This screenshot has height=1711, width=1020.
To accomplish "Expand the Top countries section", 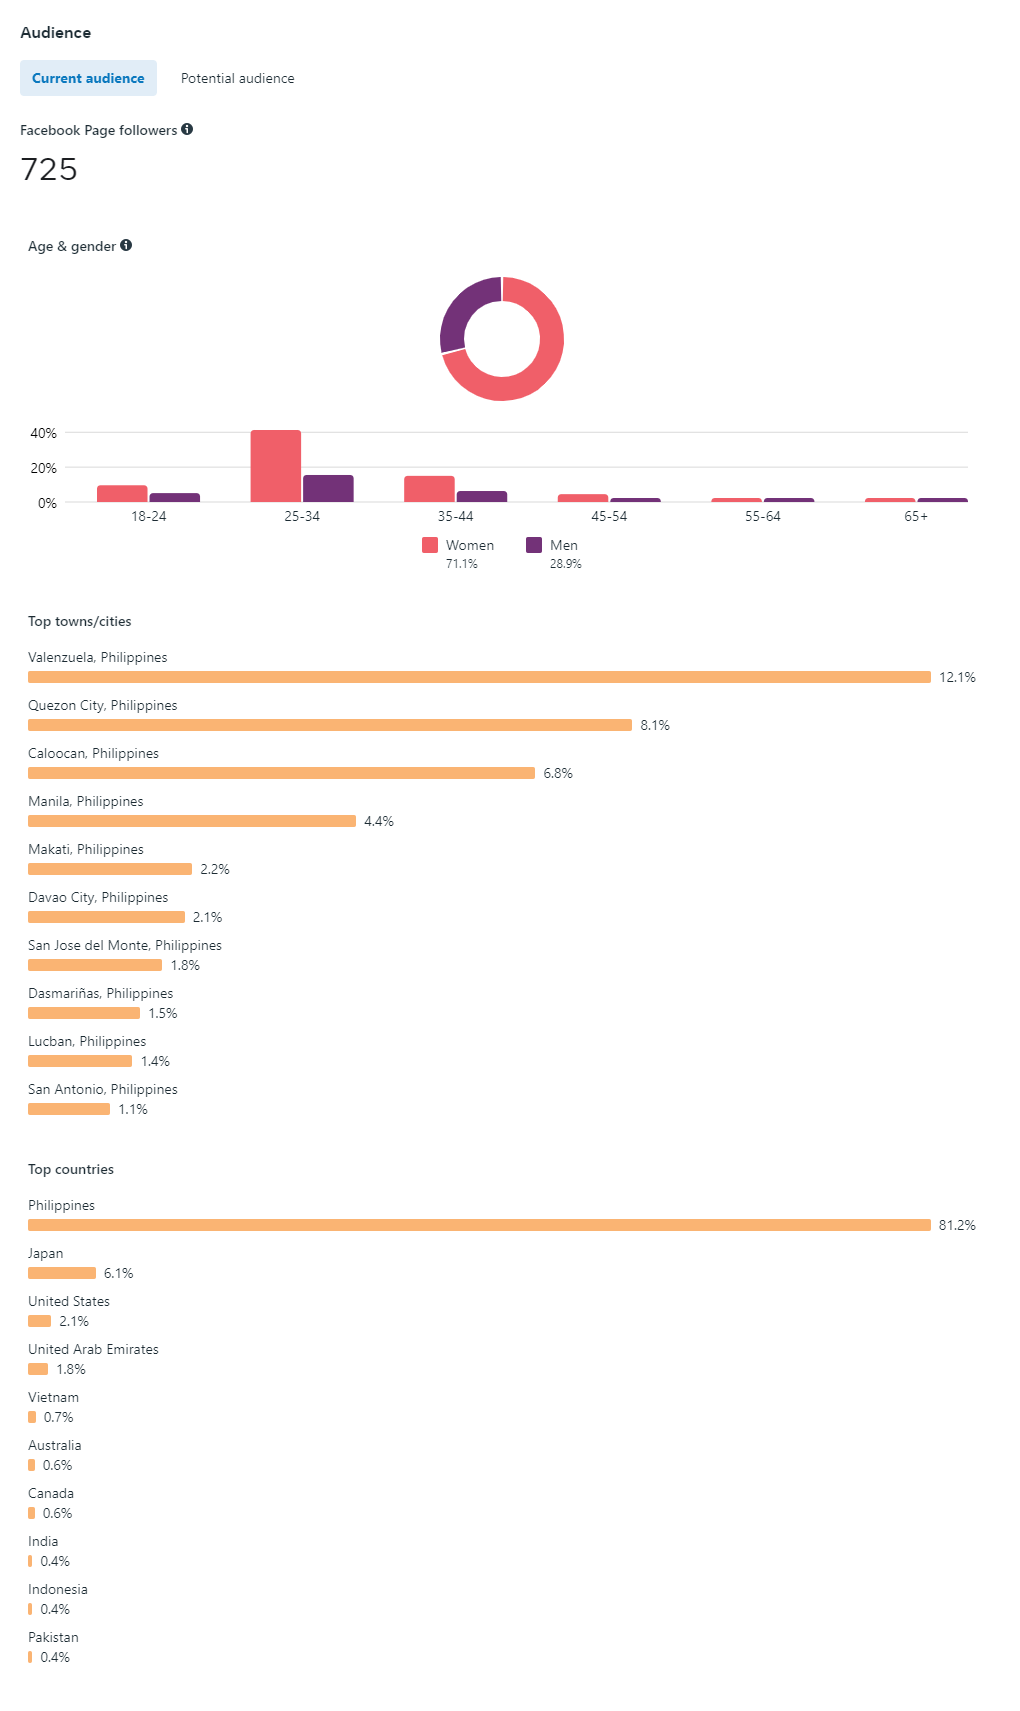I will point(71,1168).
